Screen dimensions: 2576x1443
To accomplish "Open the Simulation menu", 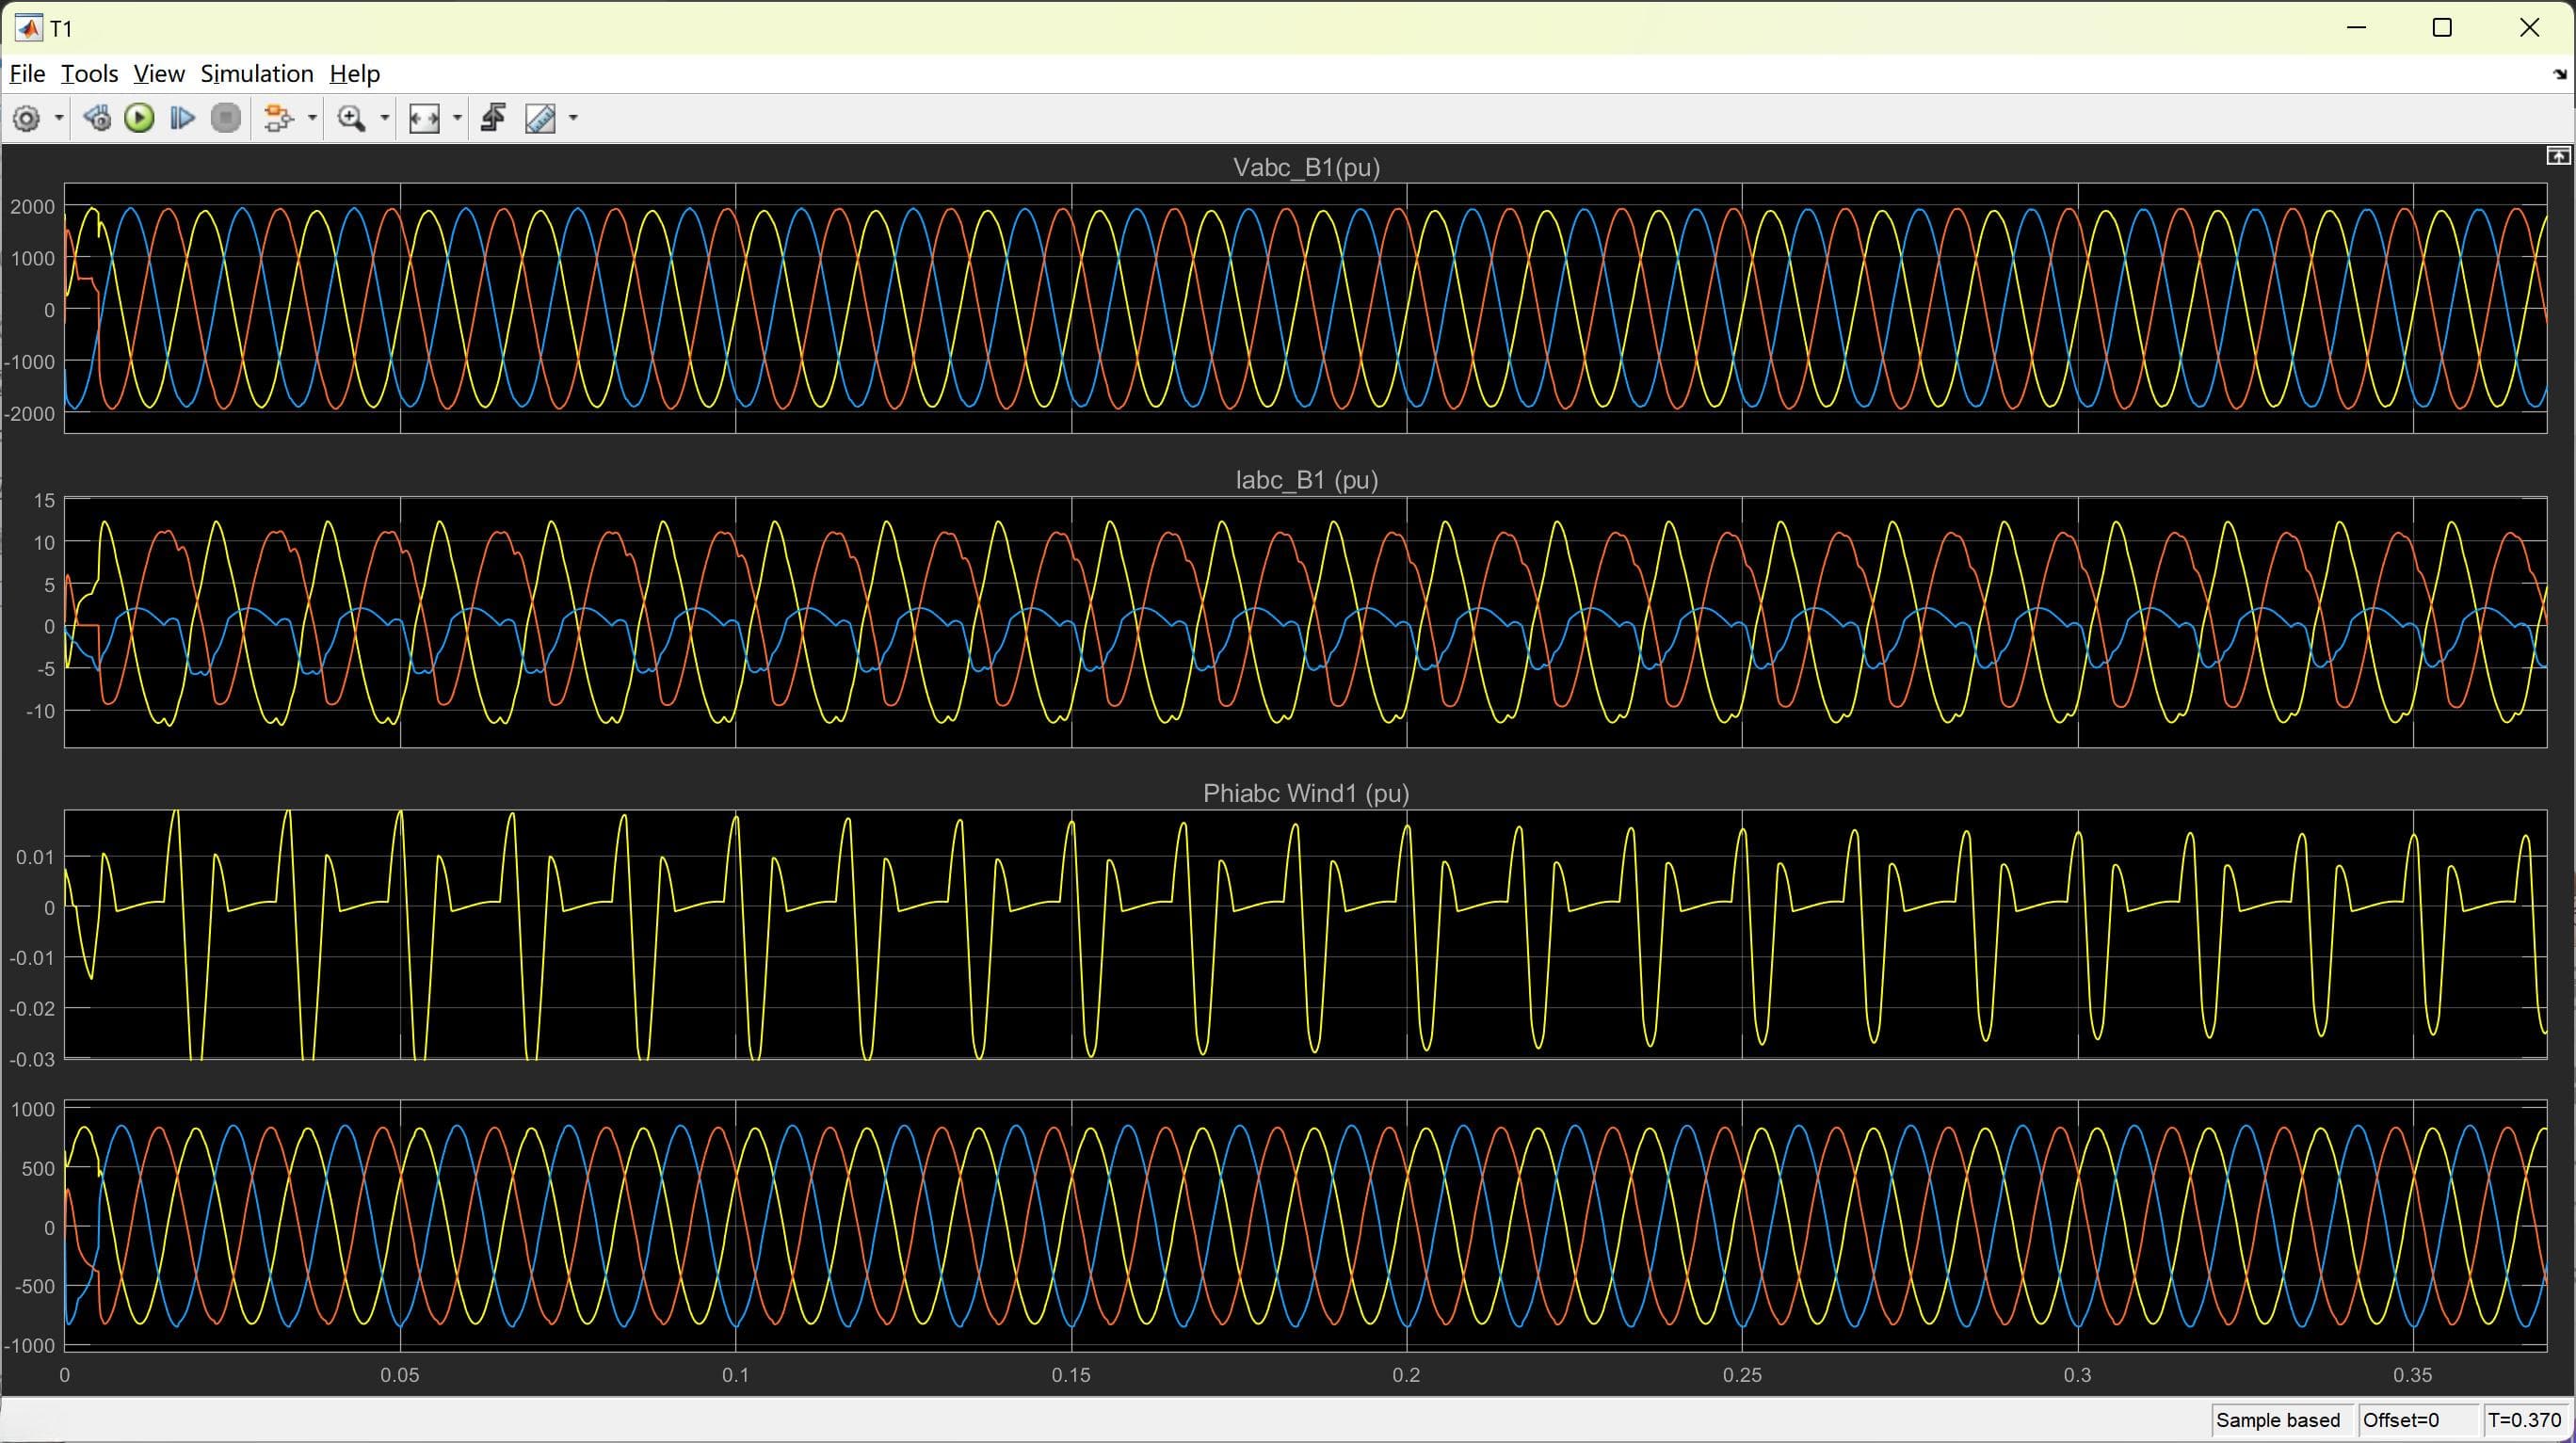I will point(257,74).
